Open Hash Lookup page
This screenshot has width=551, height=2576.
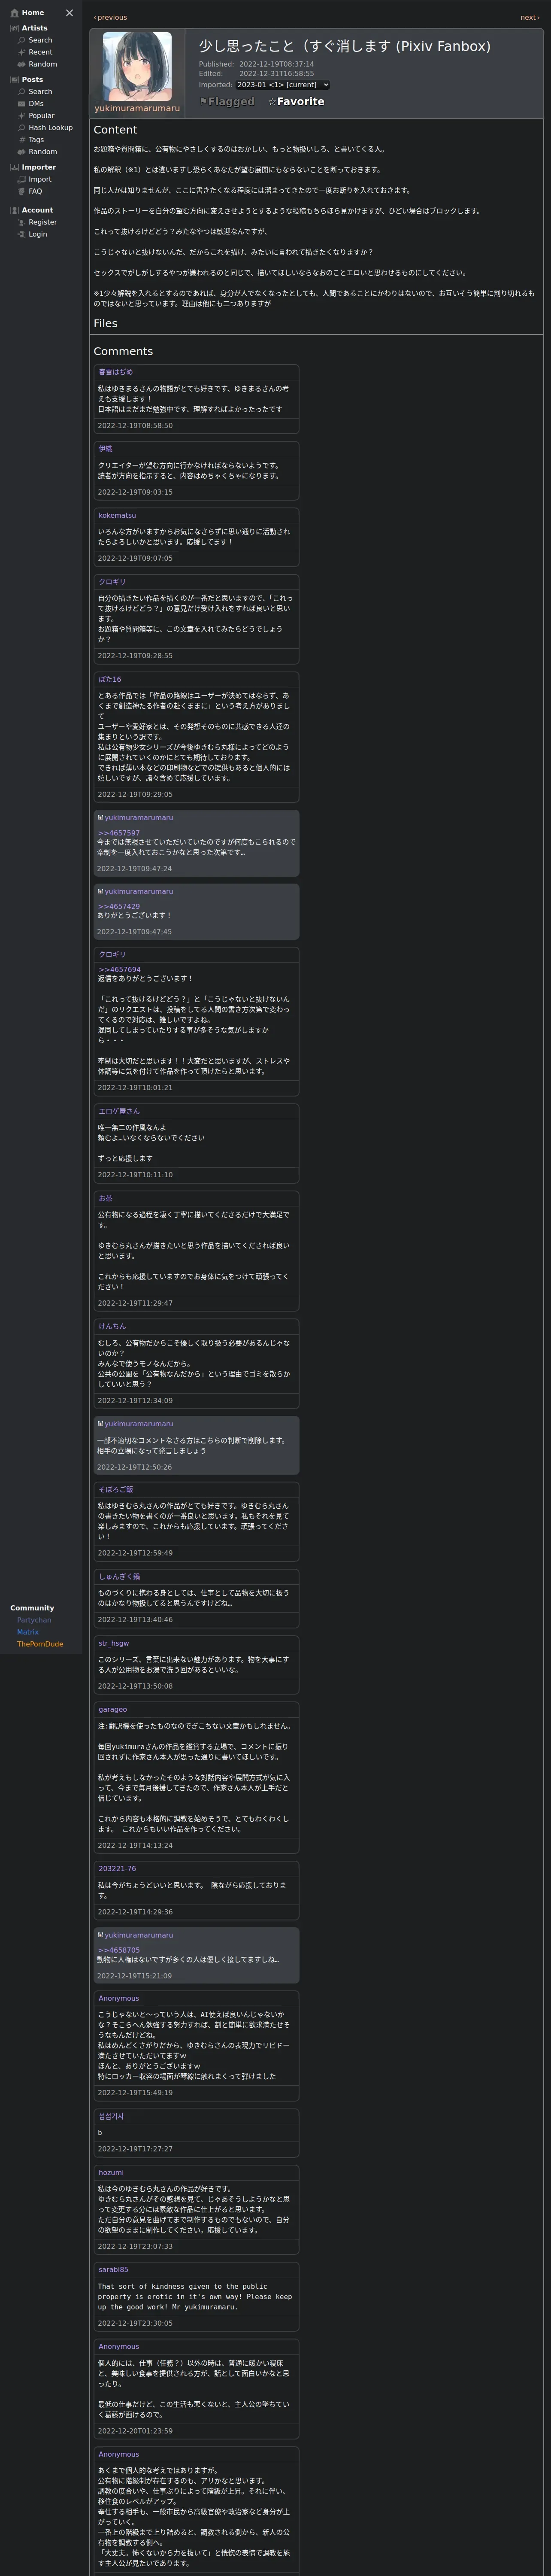(50, 128)
